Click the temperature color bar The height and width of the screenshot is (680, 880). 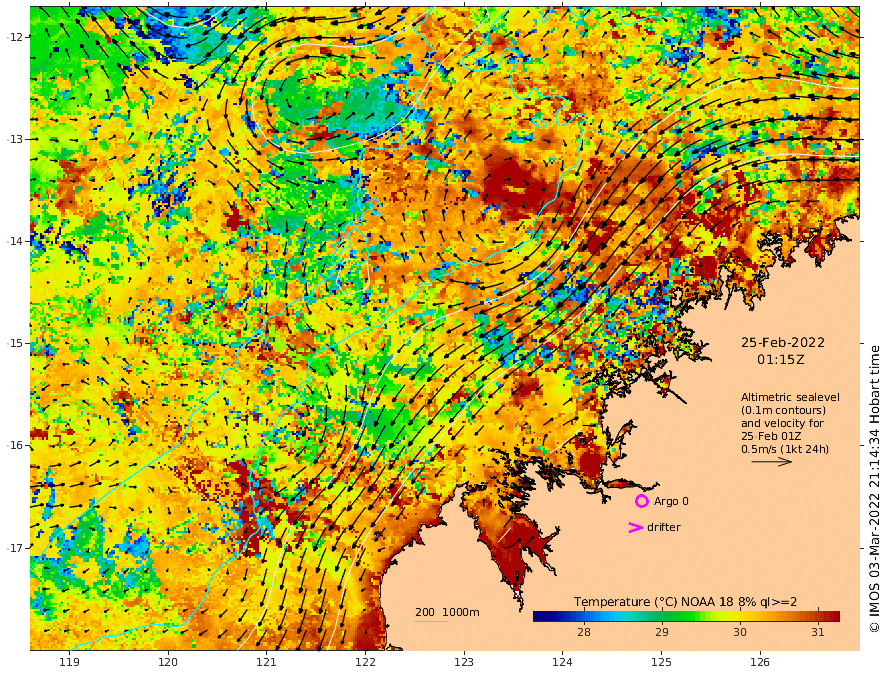tap(686, 616)
